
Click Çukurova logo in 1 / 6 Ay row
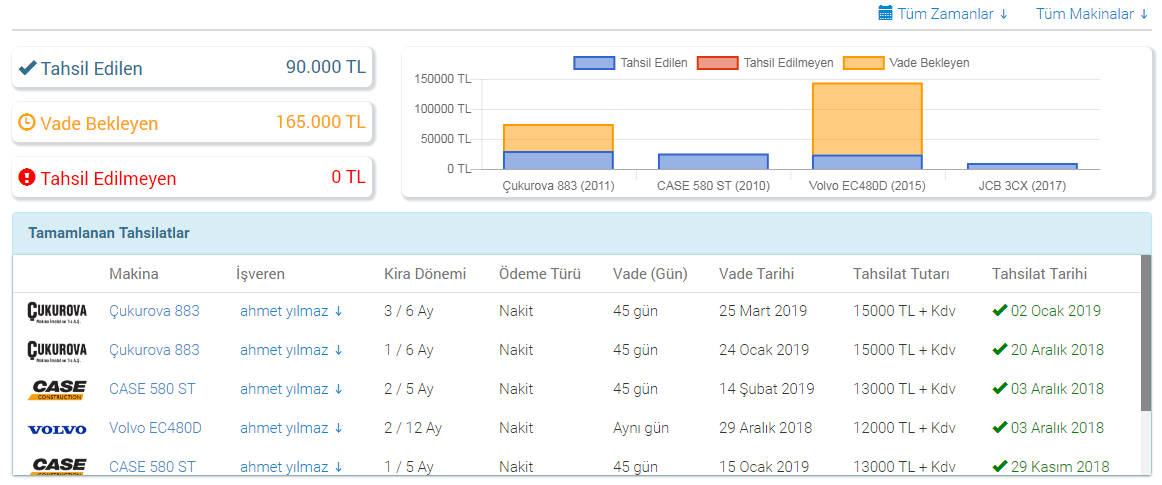click(57, 350)
